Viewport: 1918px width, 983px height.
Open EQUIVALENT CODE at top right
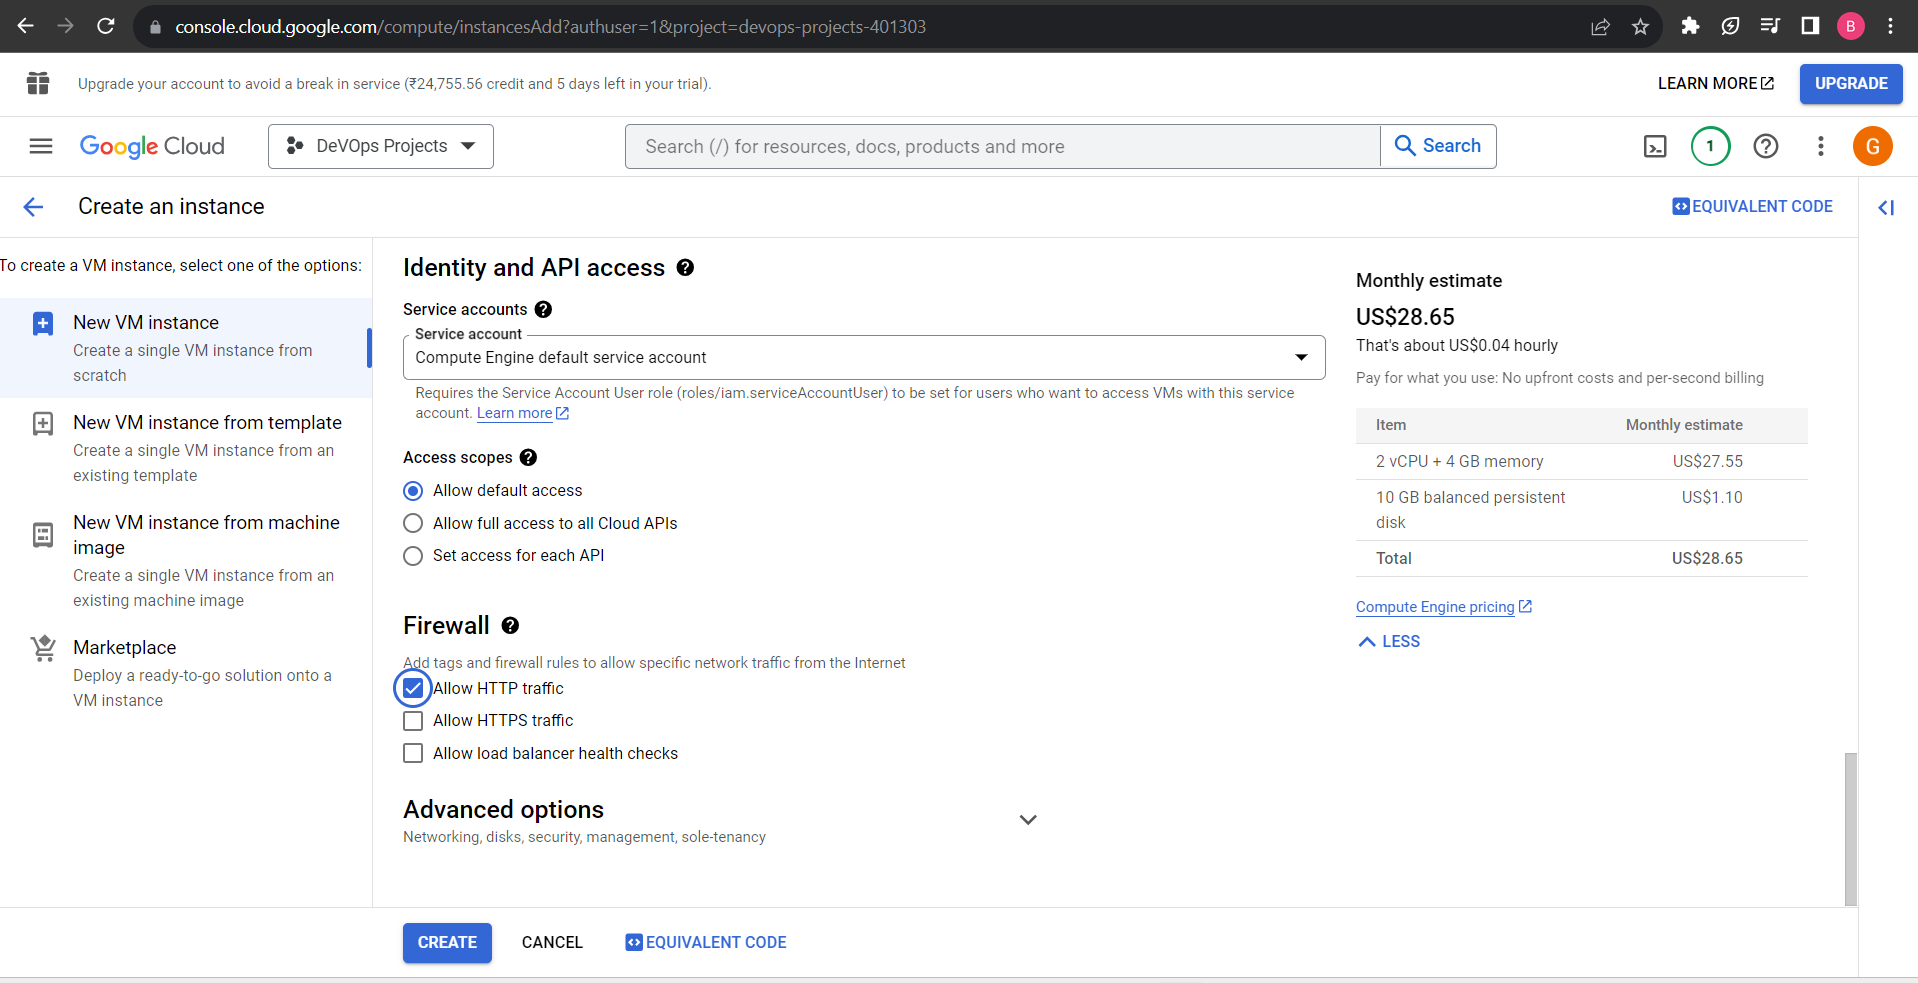(1753, 206)
